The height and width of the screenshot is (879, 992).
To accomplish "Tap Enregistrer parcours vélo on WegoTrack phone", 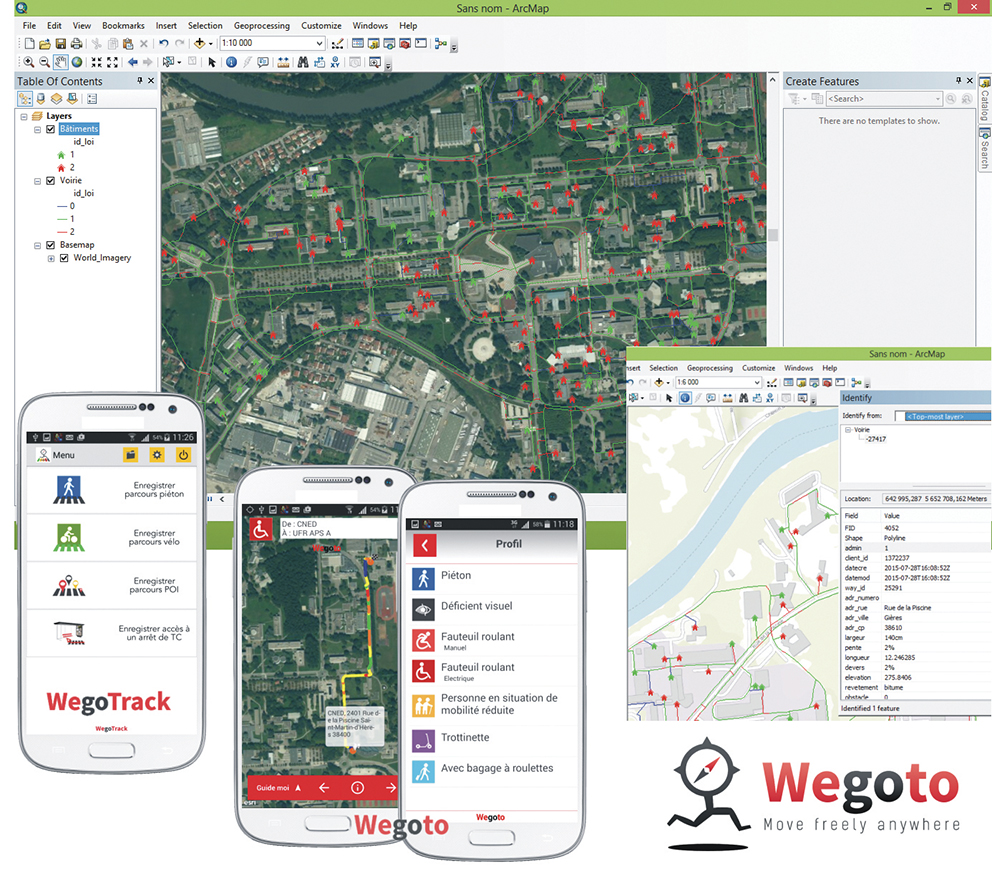I will (x=112, y=537).
